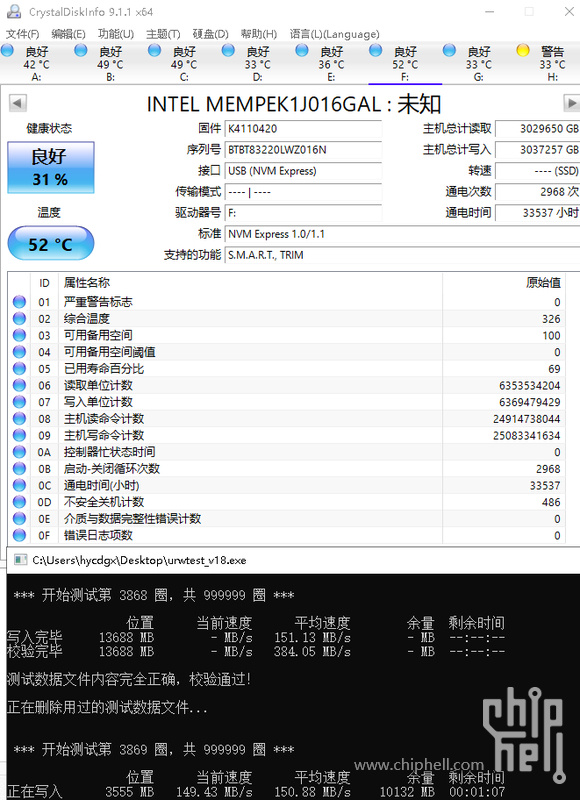The width and height of the screenshot is (580, 800).
Task: Click the 固件 field showing K4110420
Action: pyautogui.click(x=303, y=129)
